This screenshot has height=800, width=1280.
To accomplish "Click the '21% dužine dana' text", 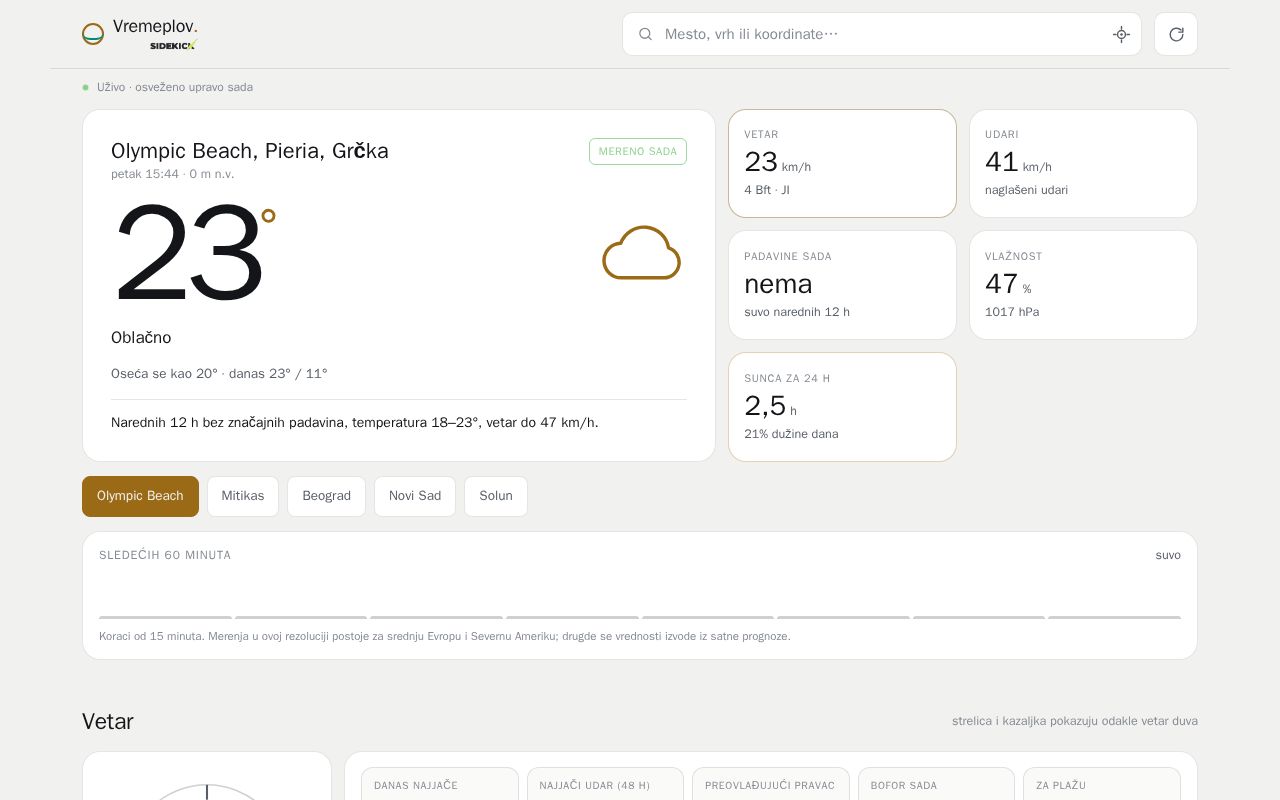I will (x=791, y=434).
